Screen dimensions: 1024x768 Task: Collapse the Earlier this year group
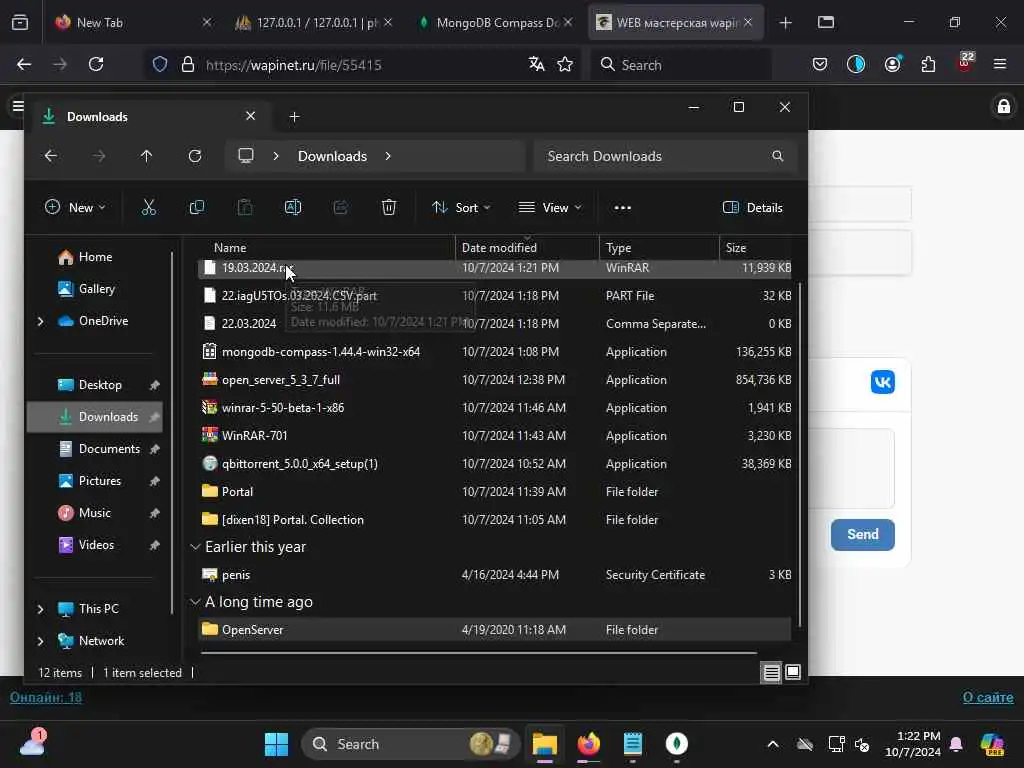click(195, 547)
